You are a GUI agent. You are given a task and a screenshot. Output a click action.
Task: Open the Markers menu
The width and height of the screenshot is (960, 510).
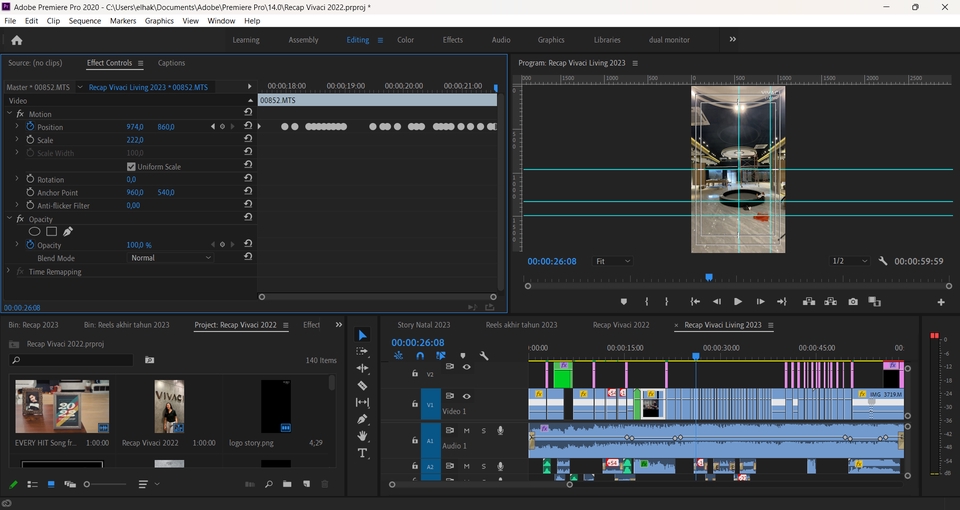click(x=123, y=21)
